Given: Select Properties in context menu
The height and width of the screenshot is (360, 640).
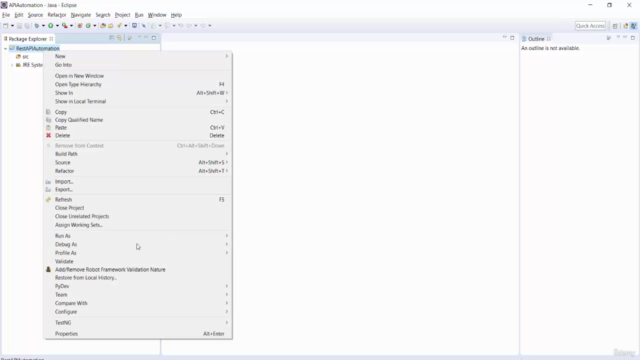Looking at the screenshot, I should [x=138, y=334].
